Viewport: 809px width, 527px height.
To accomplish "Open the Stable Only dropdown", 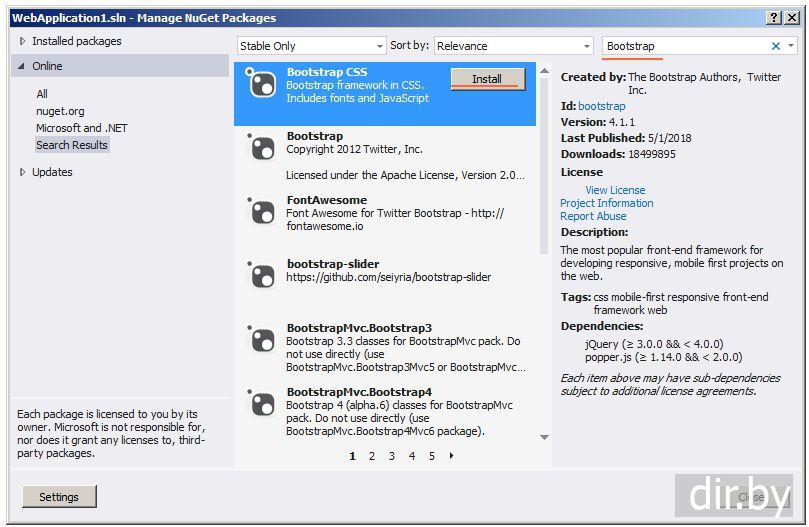I will tap(311, 46).
